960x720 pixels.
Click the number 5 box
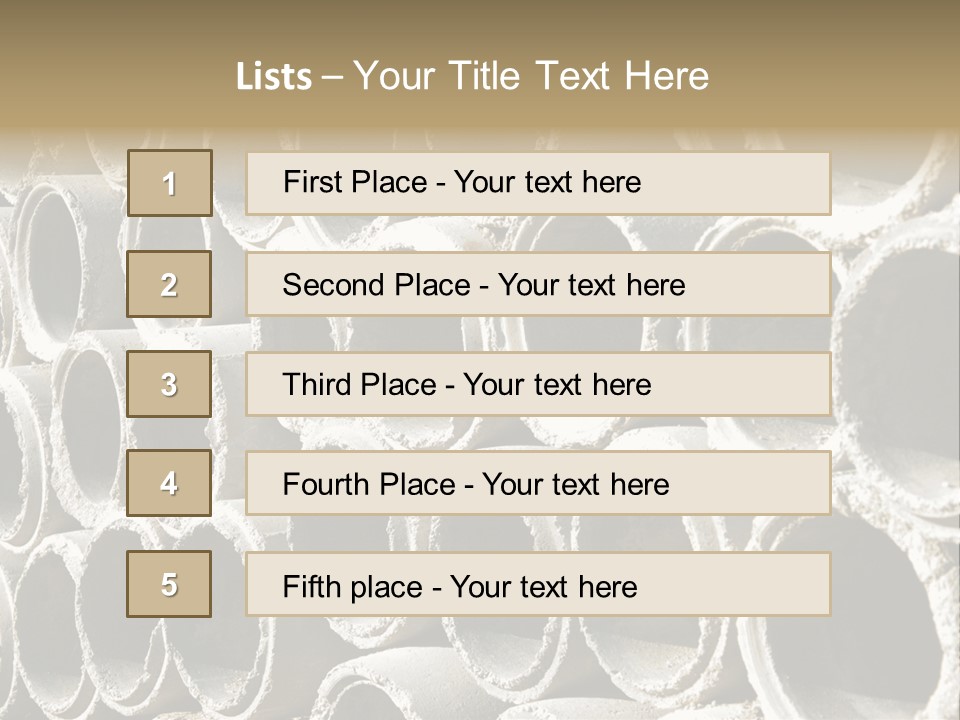169,584
